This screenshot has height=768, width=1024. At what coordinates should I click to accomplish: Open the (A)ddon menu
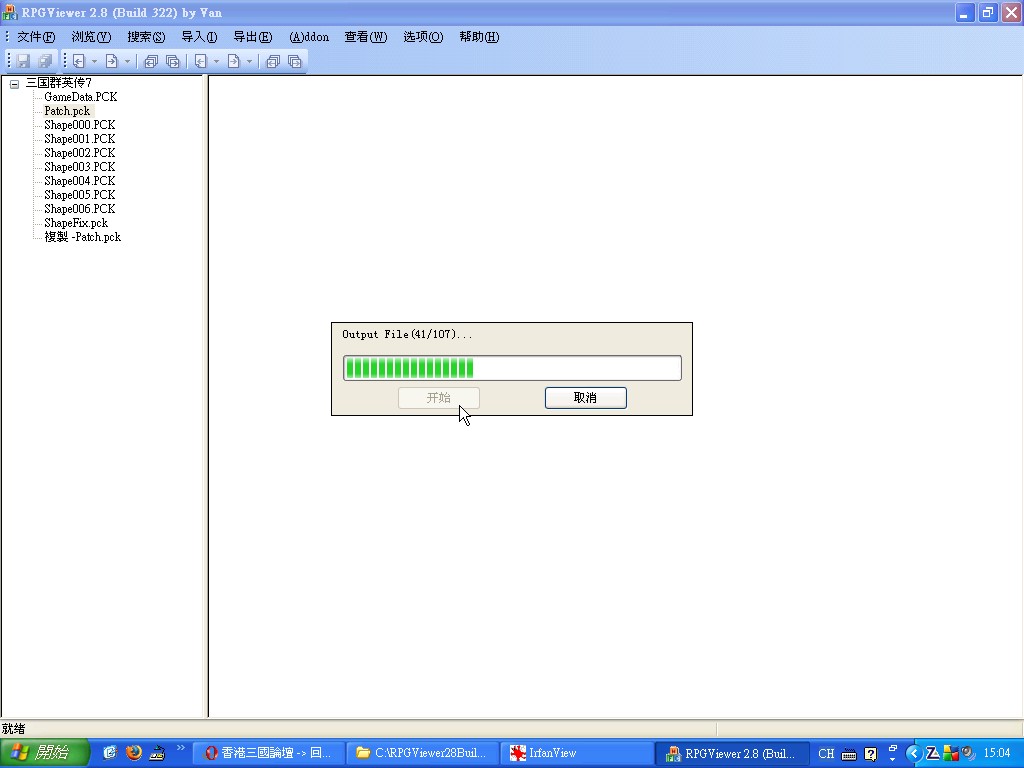(309, 37)
